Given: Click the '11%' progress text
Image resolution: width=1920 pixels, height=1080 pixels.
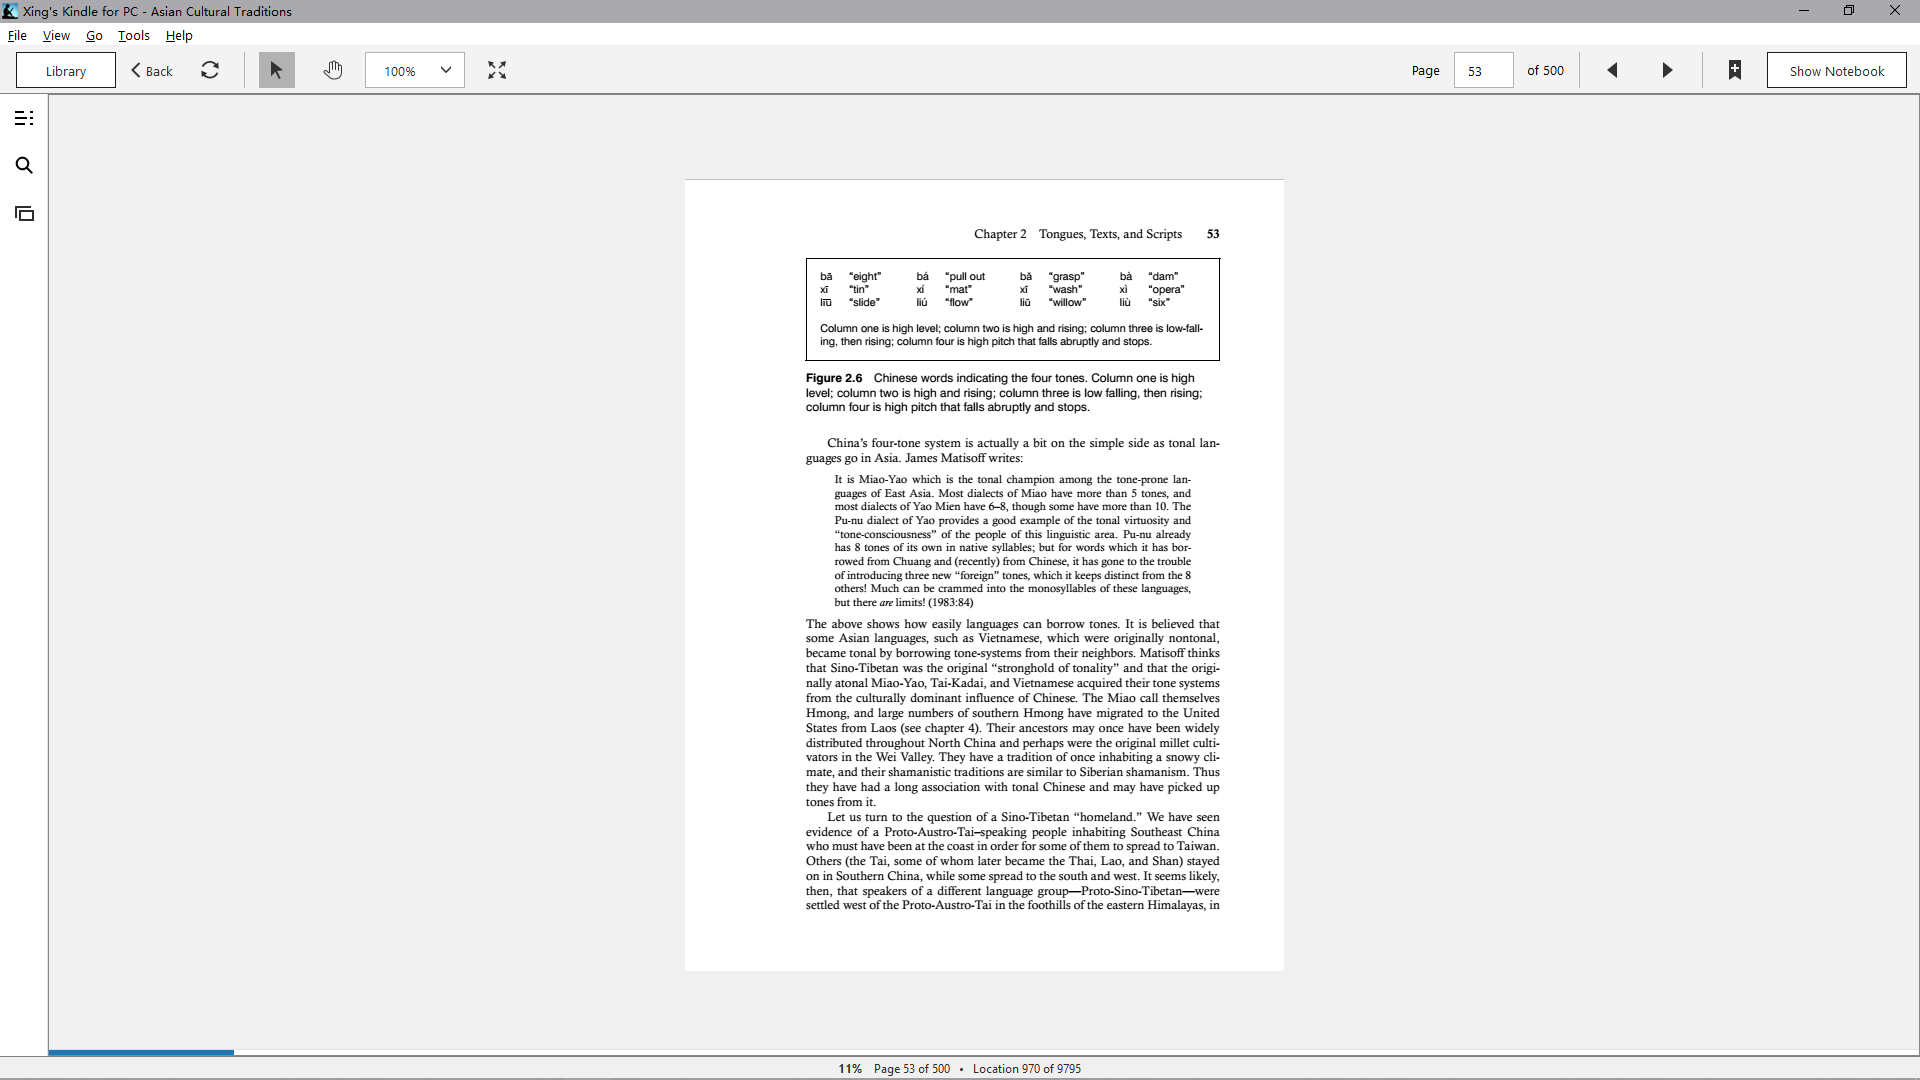Looking at the screenshot, I should click(850, 1068).
